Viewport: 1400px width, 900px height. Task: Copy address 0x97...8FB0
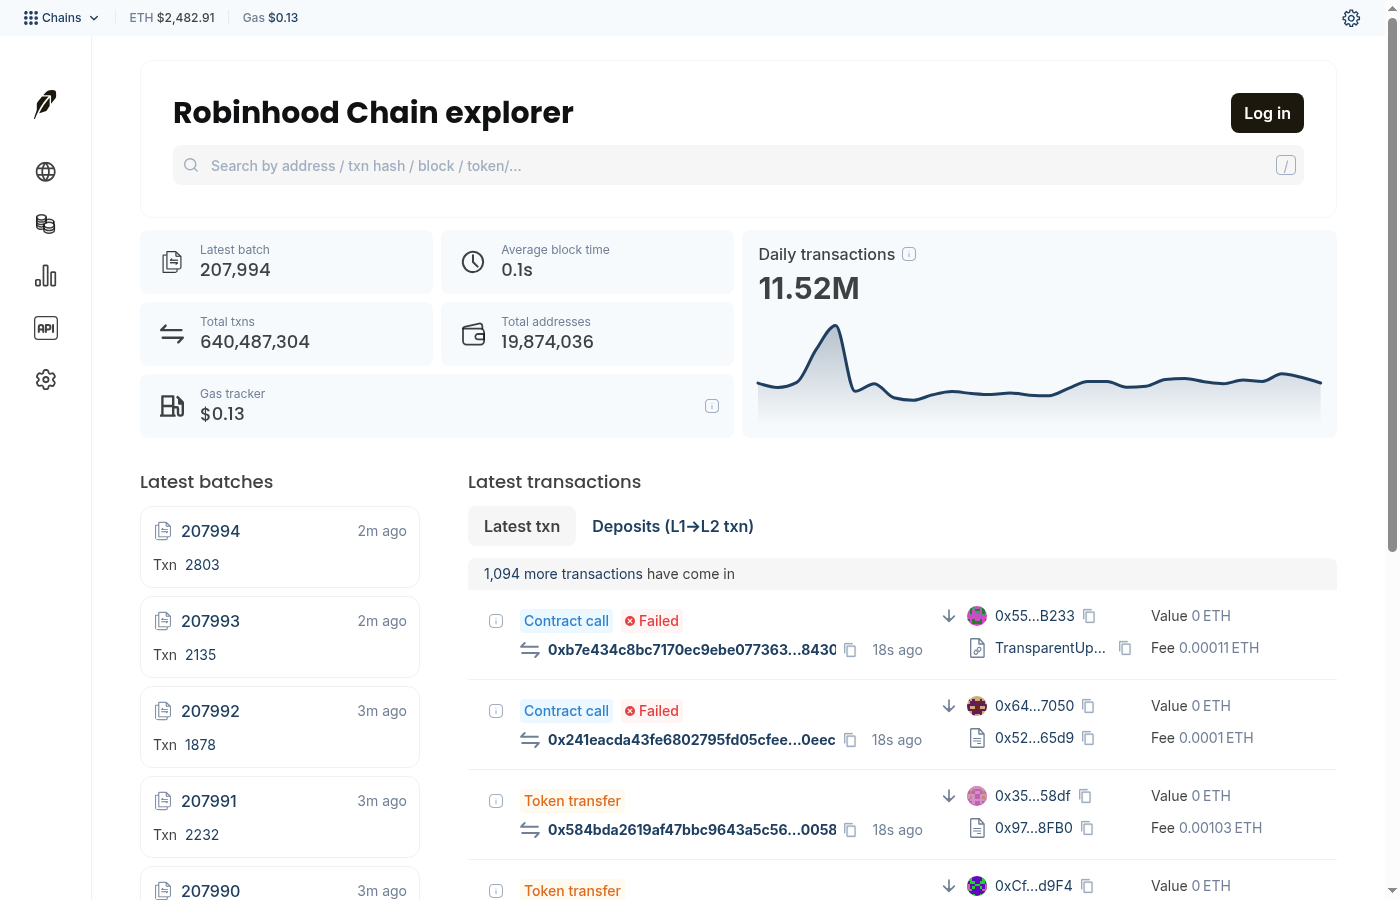coord(1088,828)
